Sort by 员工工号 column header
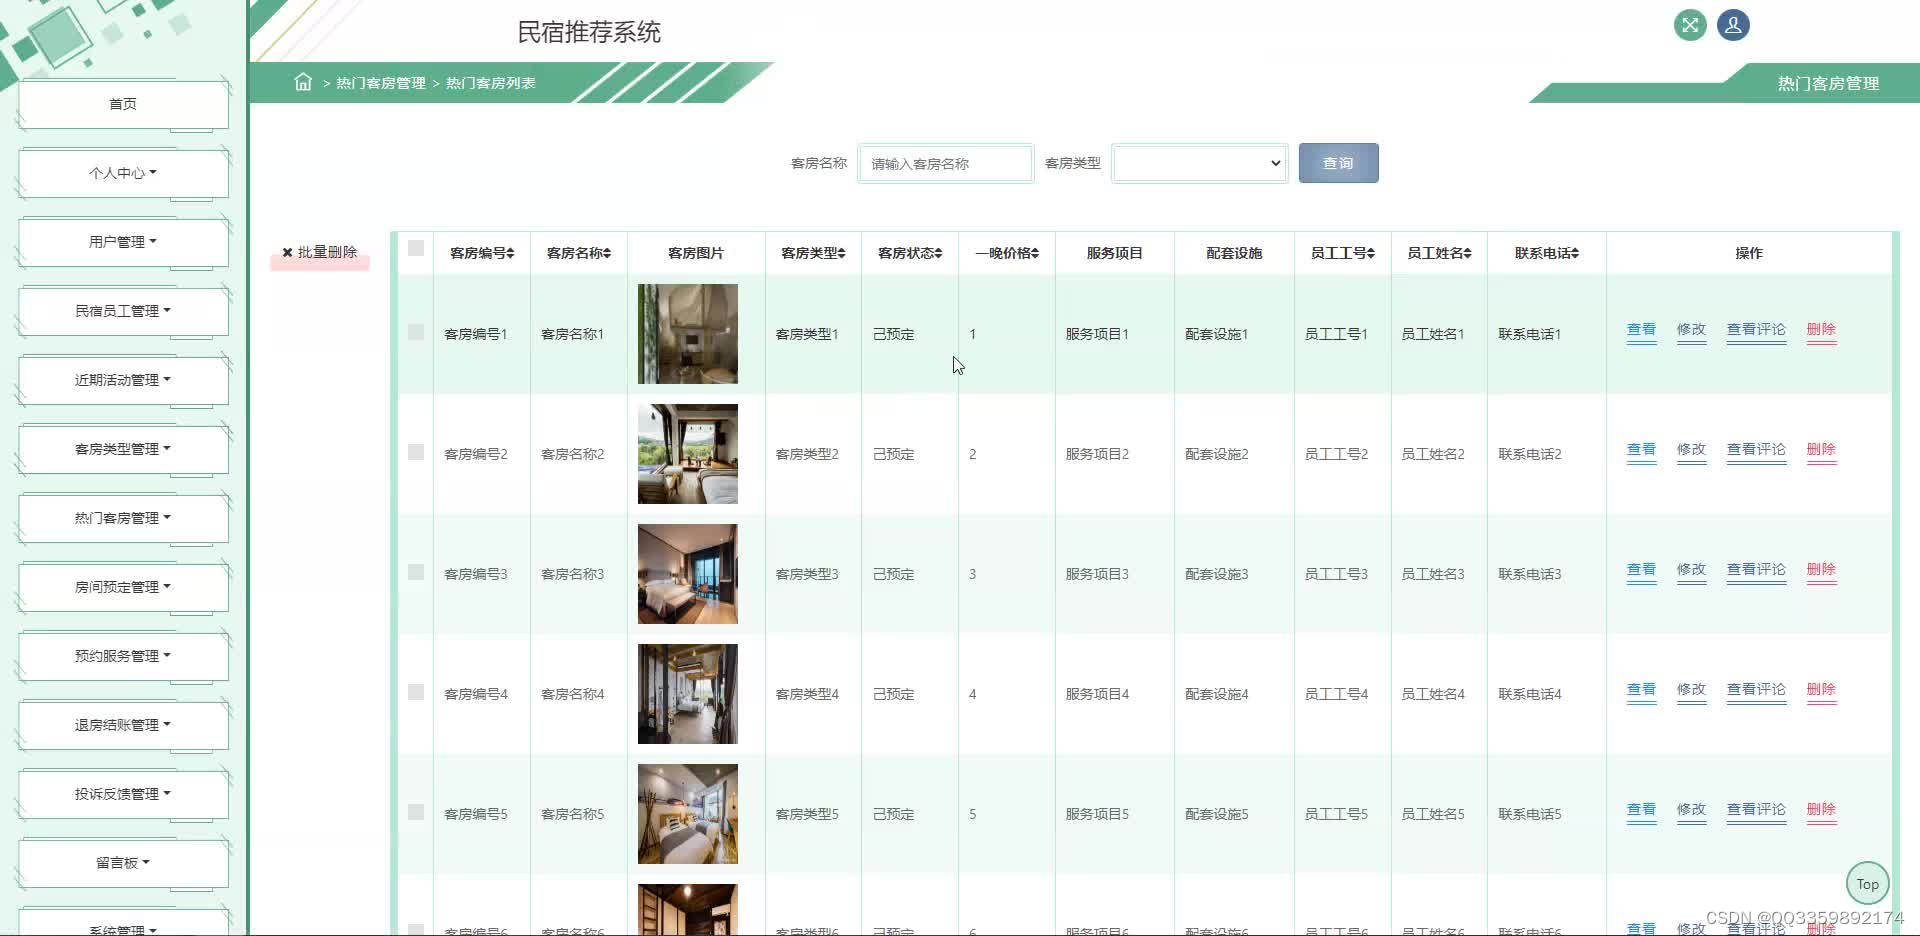Viewport: 1920px width, 936px height. (x=1342, y=253)
